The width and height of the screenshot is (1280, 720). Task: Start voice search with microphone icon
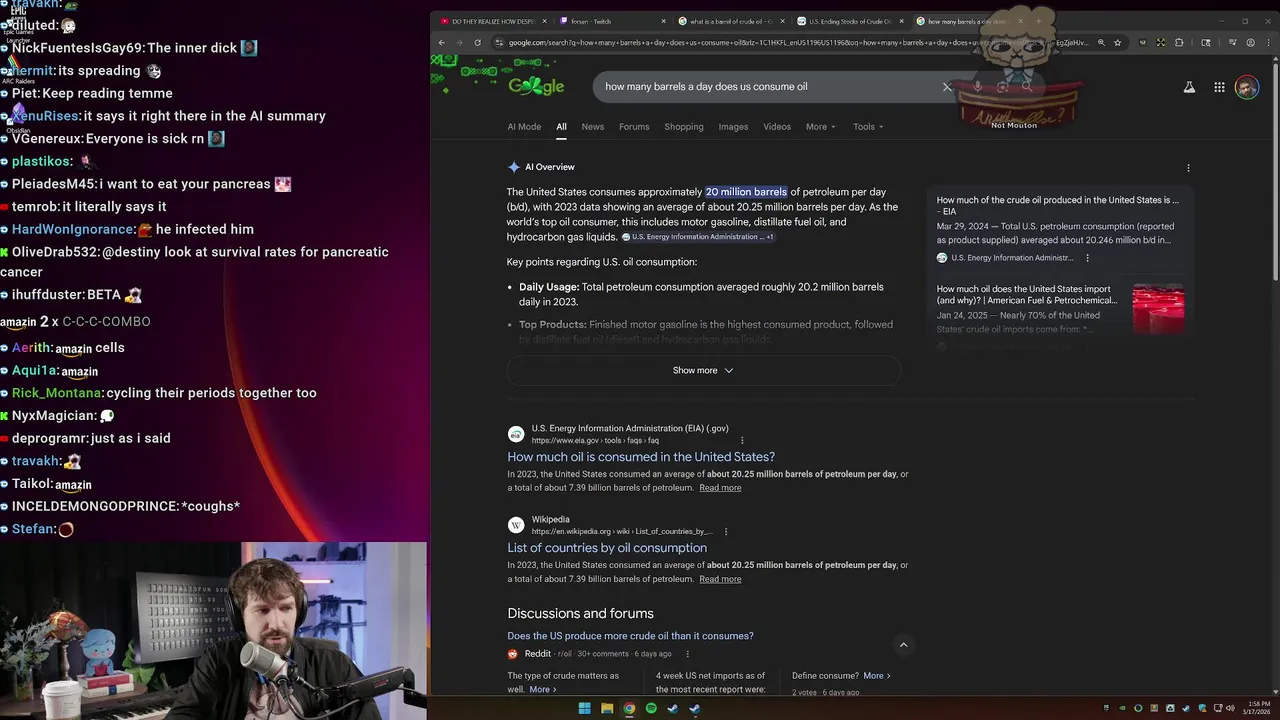(x=977, y=87)
